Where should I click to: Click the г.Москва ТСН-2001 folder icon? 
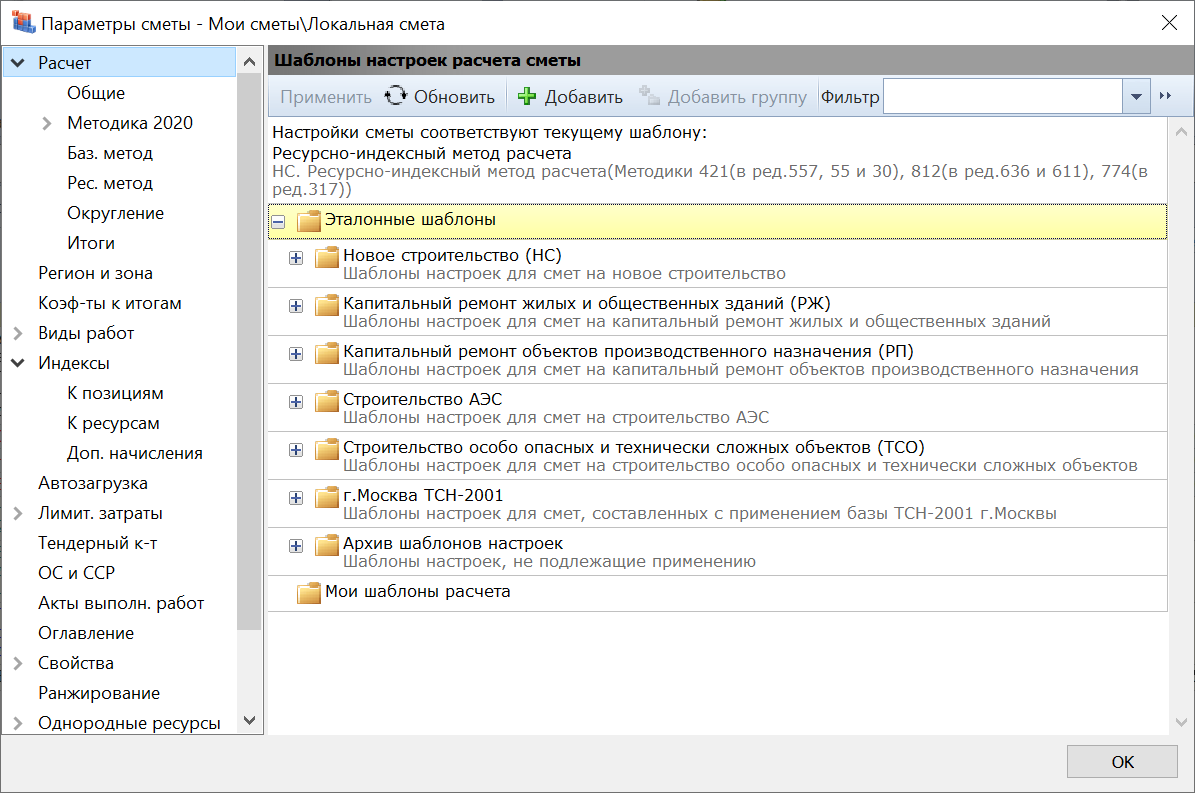[x=327, y=497]
